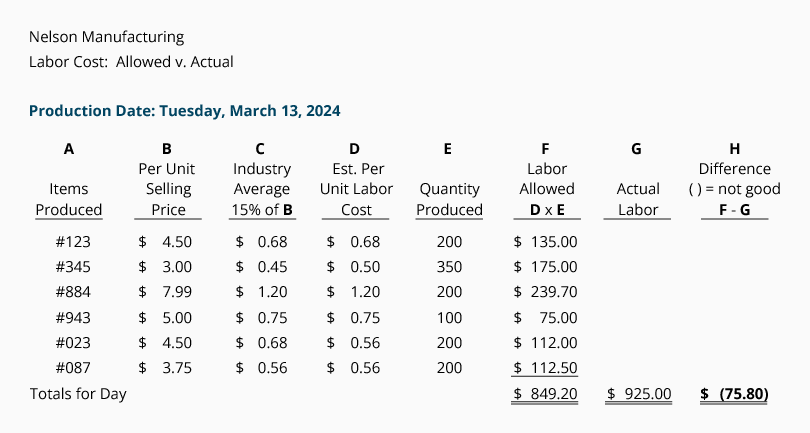Click the $112.50 labor allowed for #087
The image size is (810, 433).
click(546, 367)
